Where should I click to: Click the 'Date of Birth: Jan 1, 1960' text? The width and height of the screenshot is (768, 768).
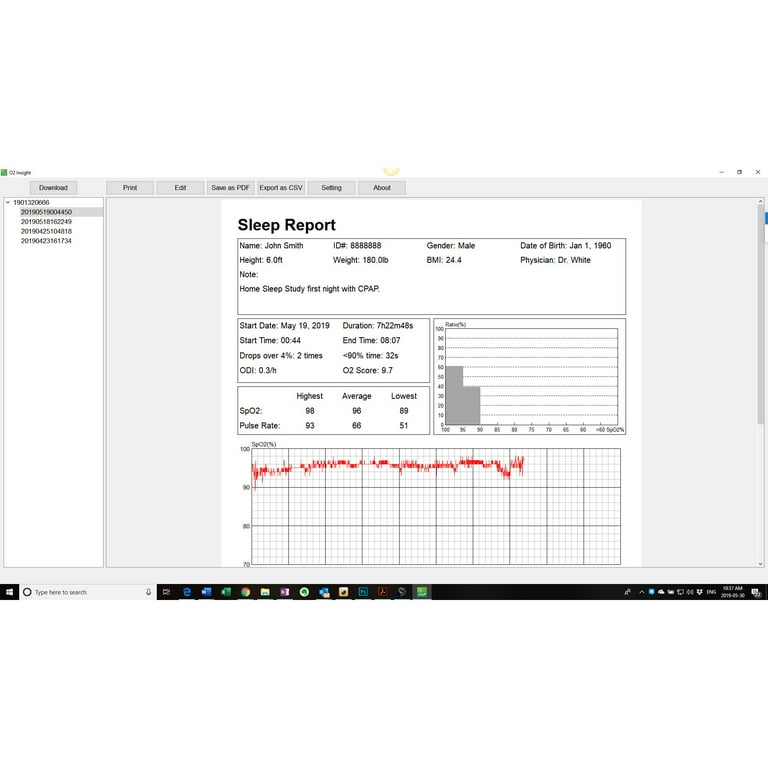coord(565,245)
